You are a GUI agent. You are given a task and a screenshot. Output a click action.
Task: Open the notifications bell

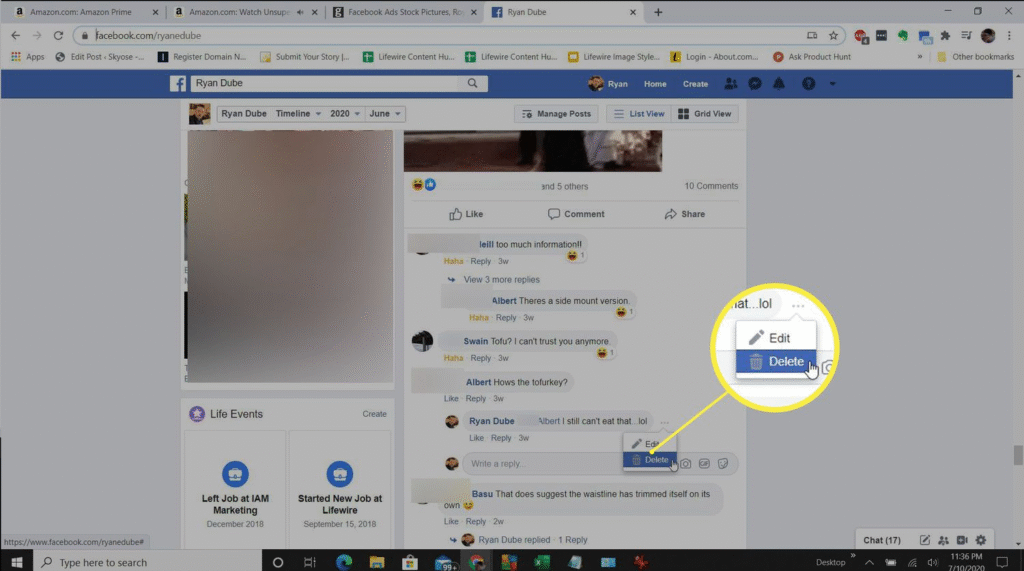[x=778, y=84]
